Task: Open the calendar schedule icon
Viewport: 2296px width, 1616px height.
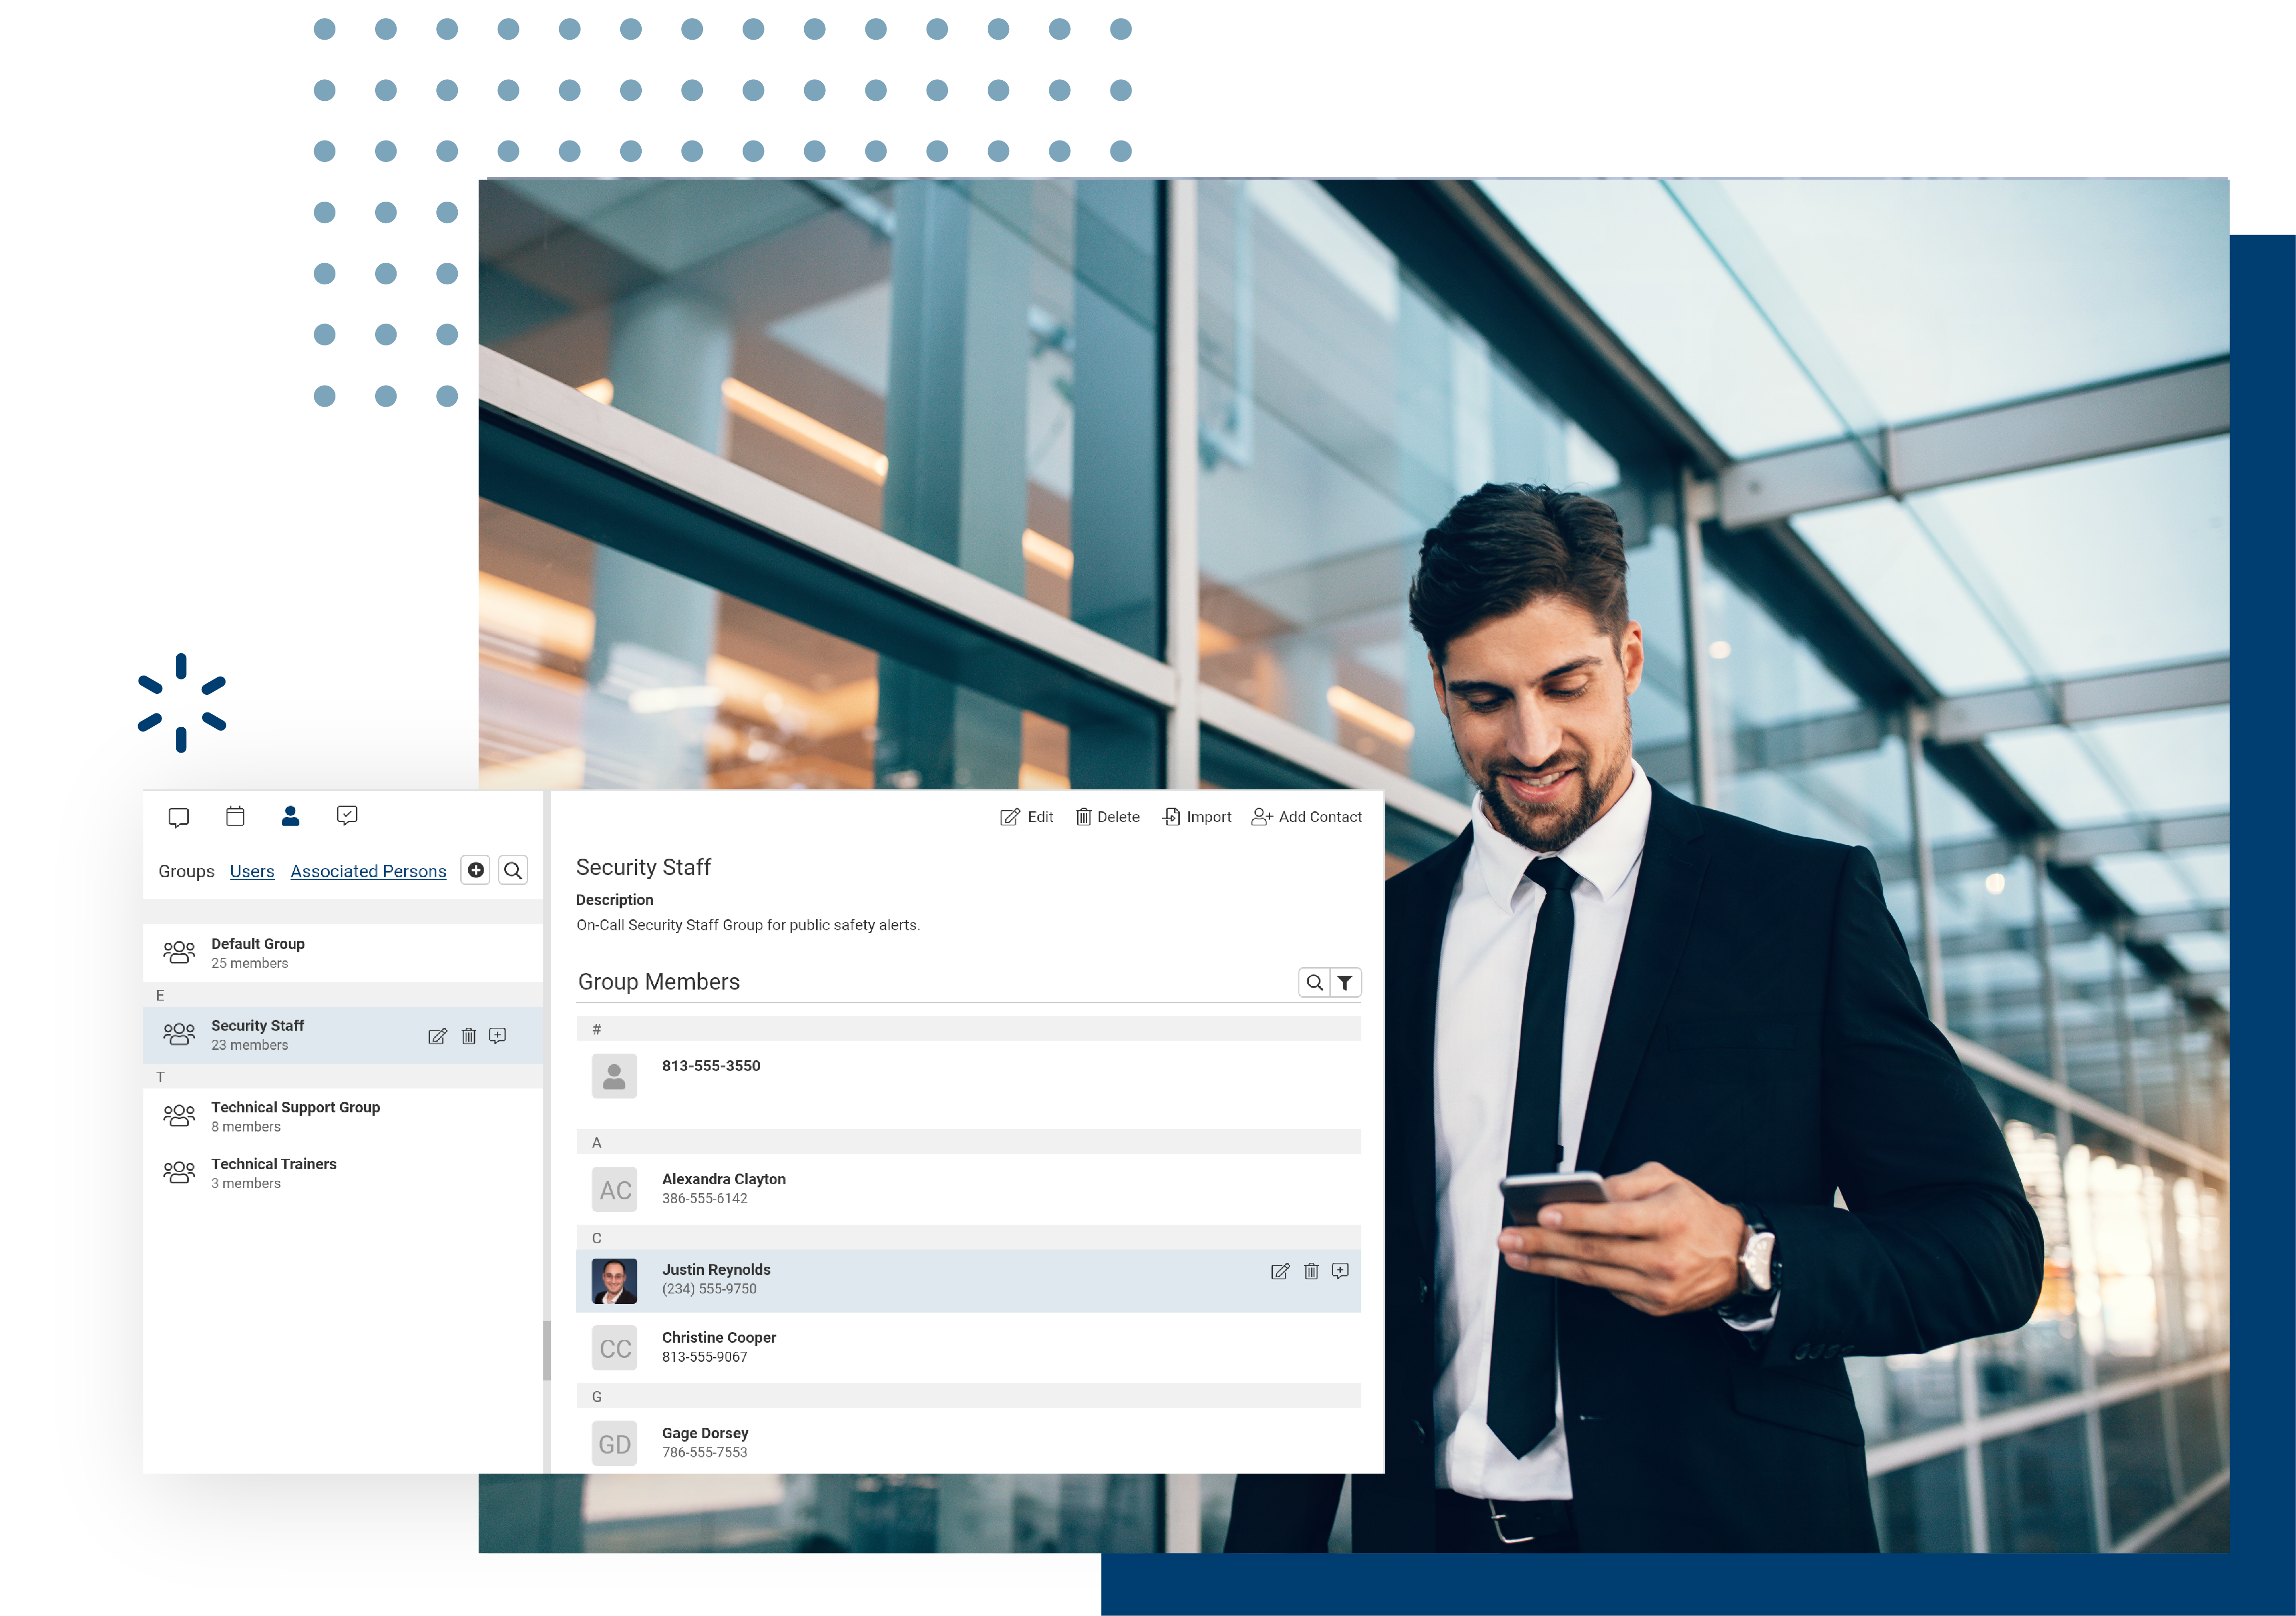Action: 235,816
